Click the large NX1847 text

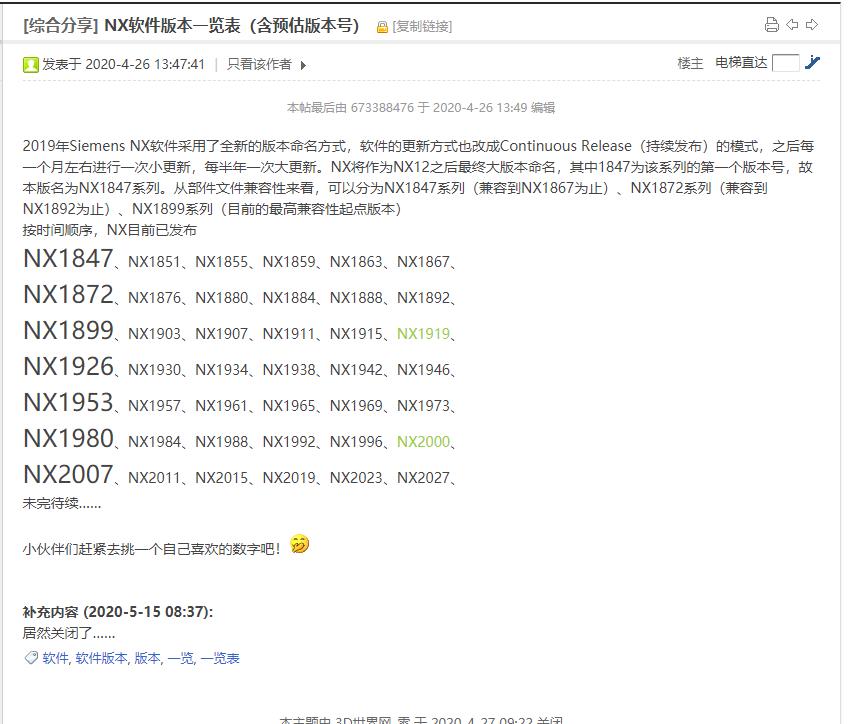(x=68, y=258)
